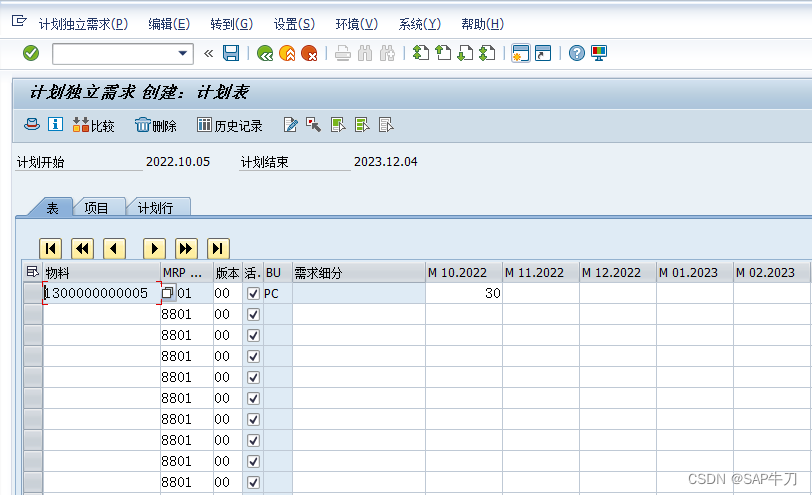This screenshot has width=812, height=495.
Task: Select the first row selector button
Action: coord(33,293)
